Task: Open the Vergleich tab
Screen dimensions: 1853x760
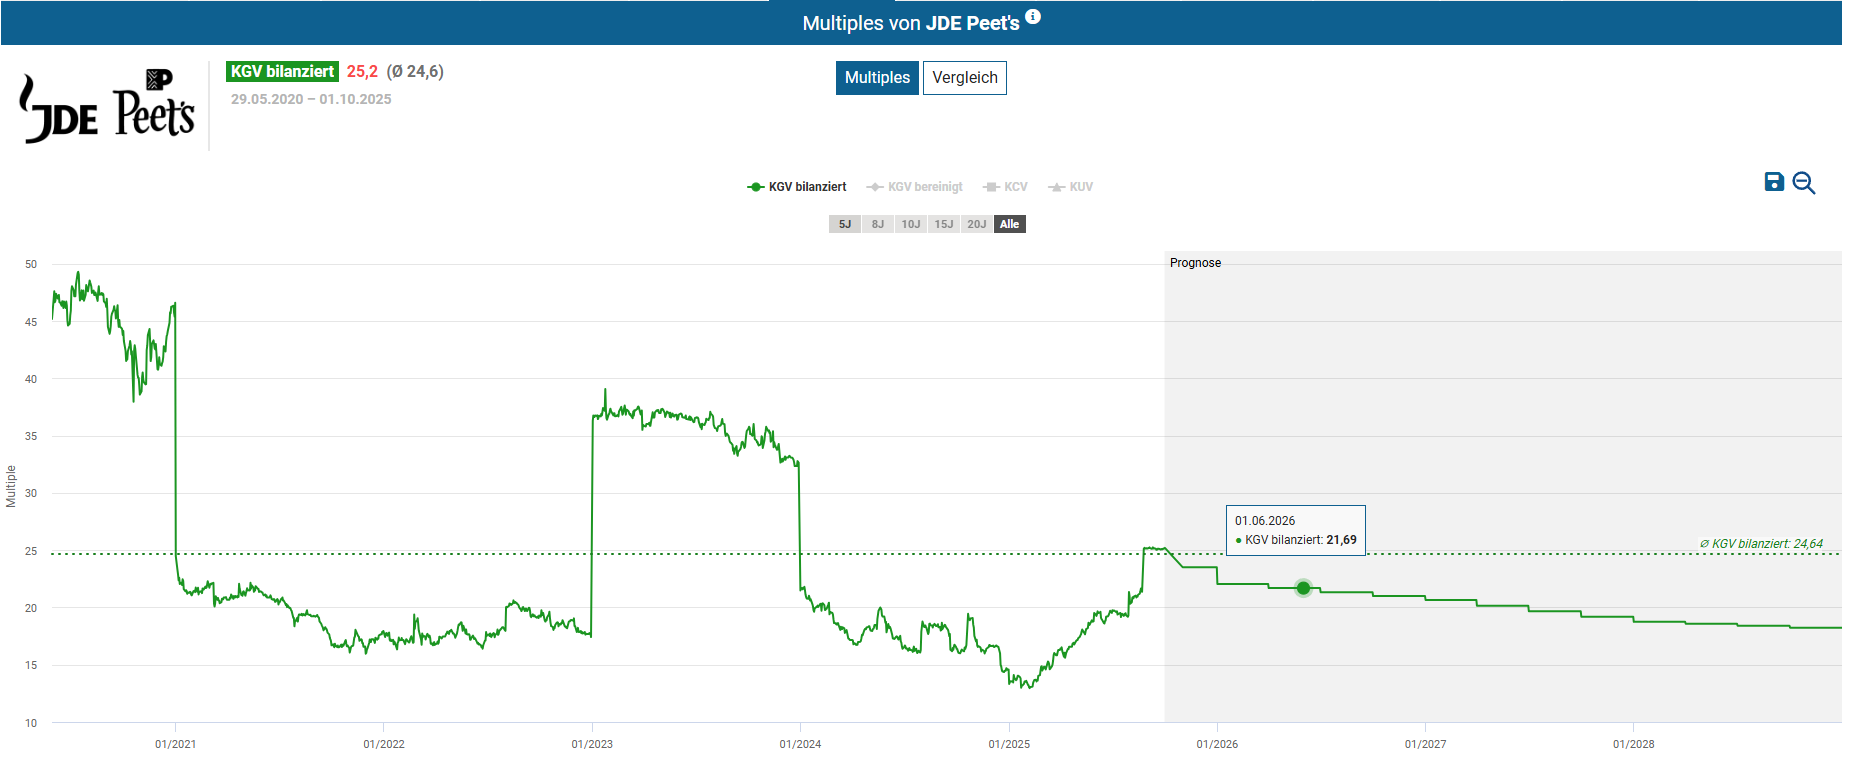Action: (x=964, y=78)
